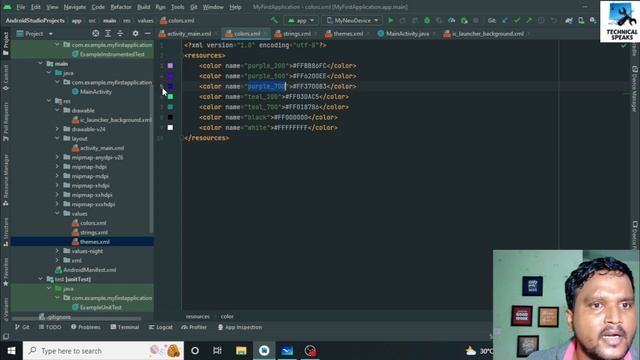Click the Git update project arrow
640x360 pixels.
coord(505,20)
